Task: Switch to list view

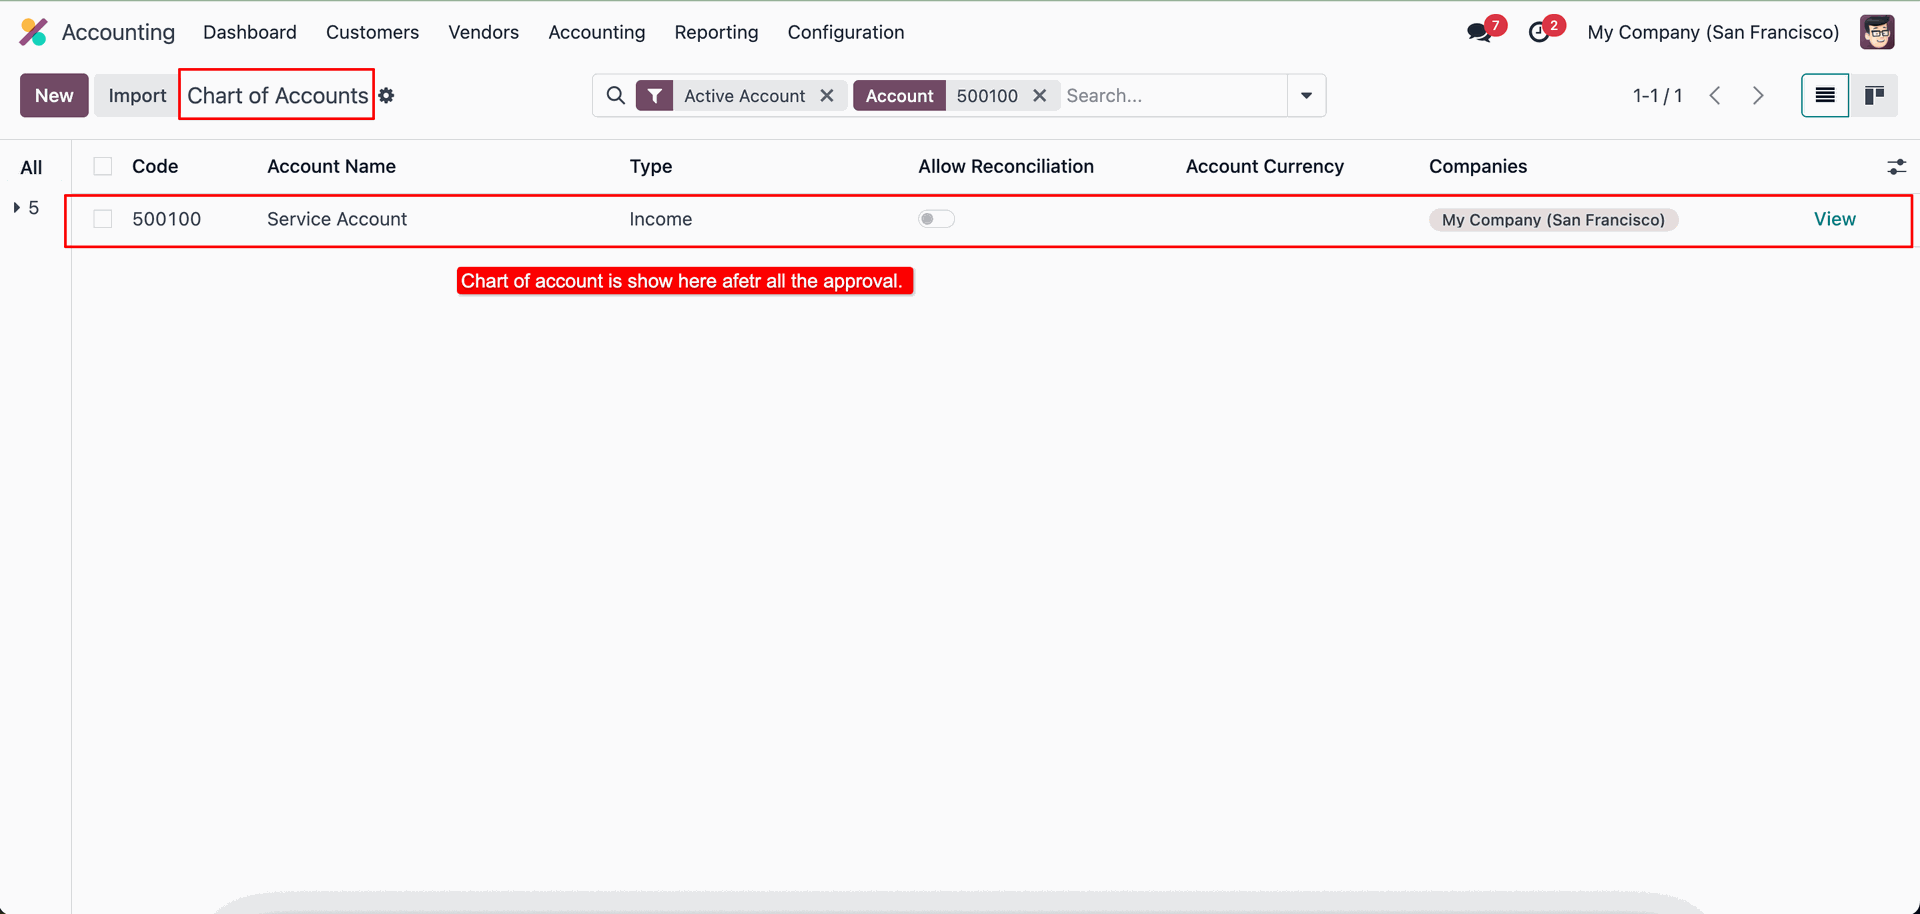Action: pyautogui.click(x=1824, y=96)
